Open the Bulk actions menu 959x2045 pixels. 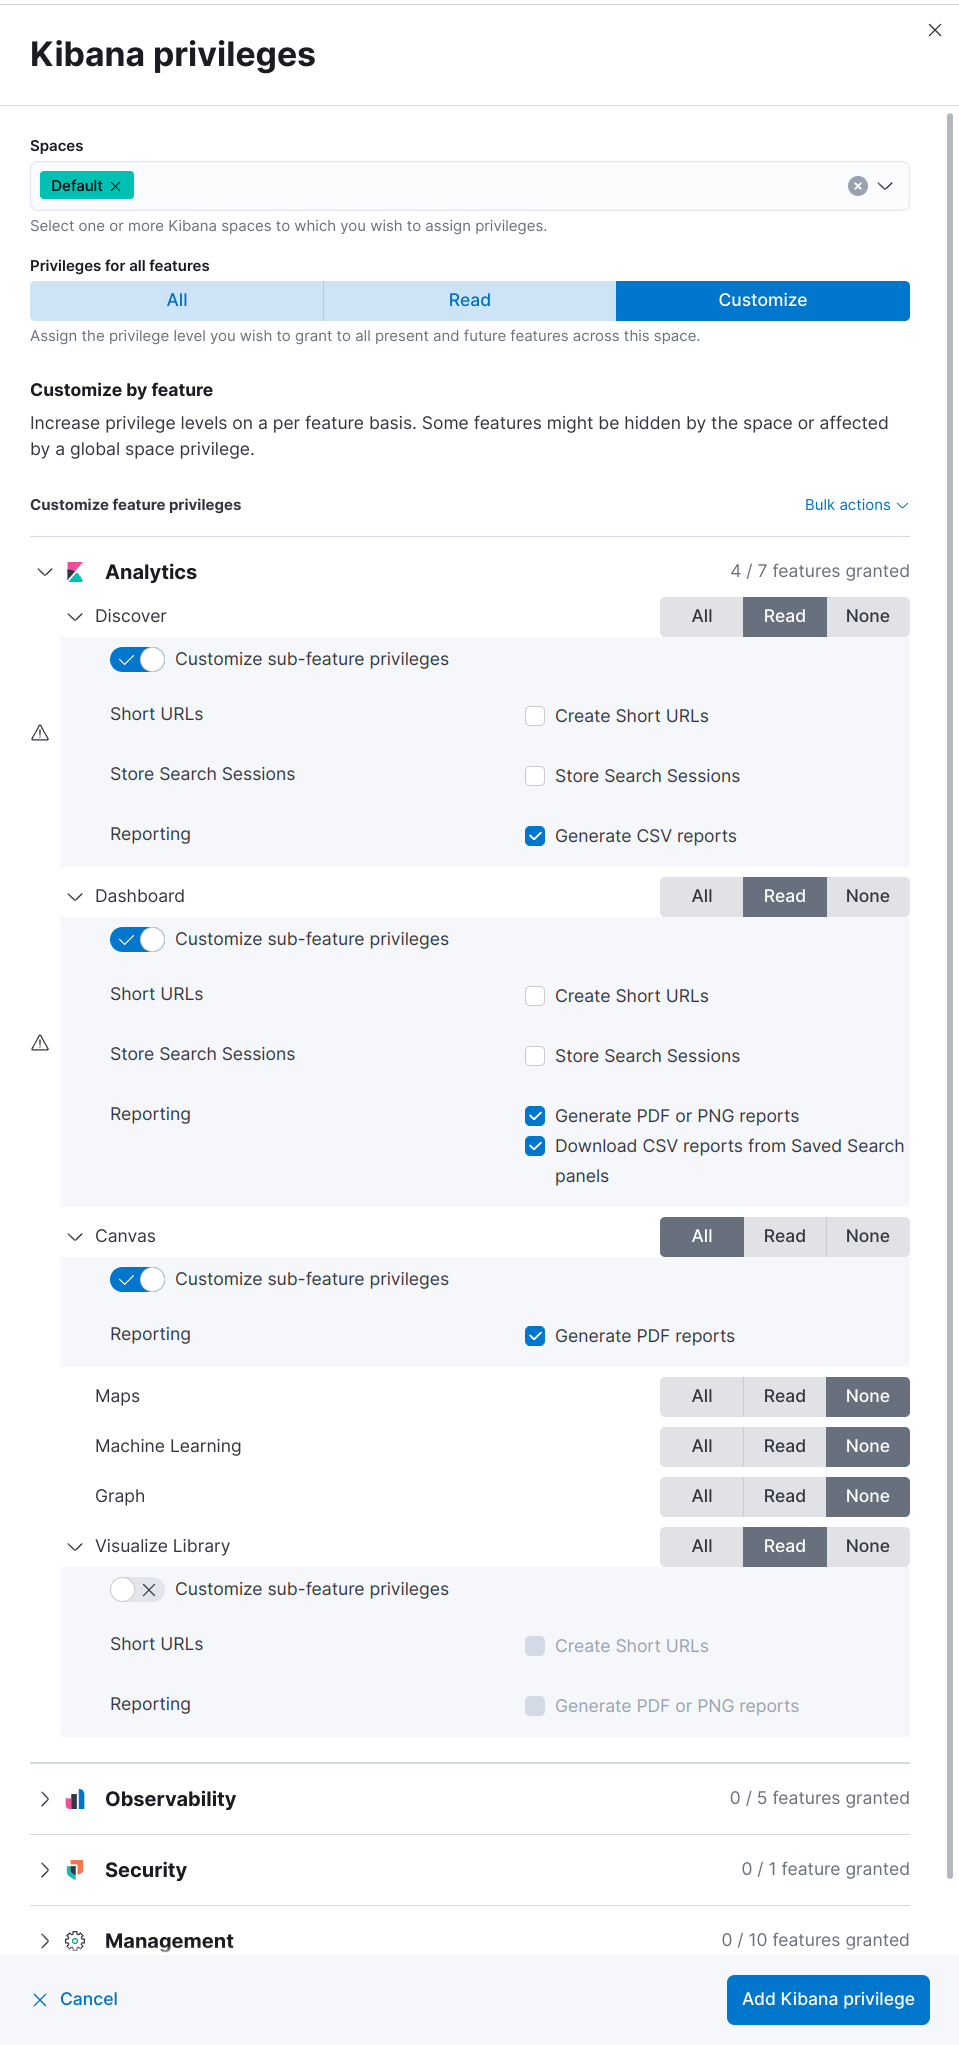(x=855, y=505)
